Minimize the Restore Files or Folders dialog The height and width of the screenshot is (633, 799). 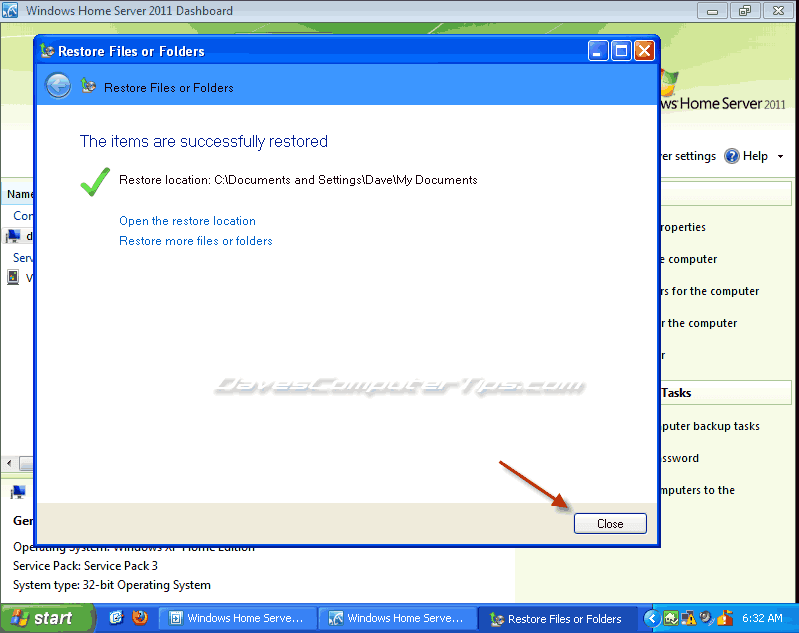click(x=598, y=51)
